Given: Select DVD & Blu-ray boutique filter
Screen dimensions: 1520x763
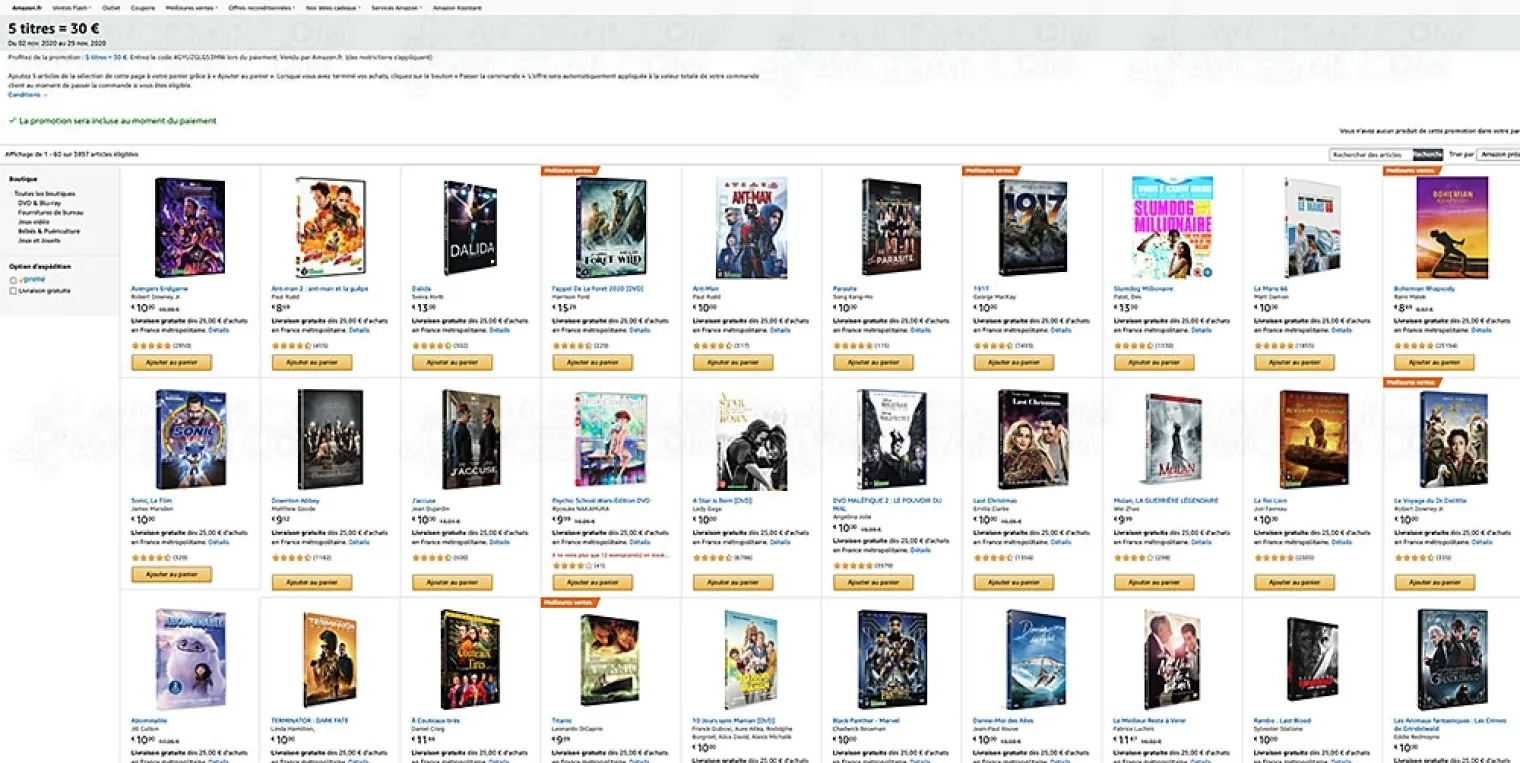Looking at the screenshot, I should coord(37,203).
